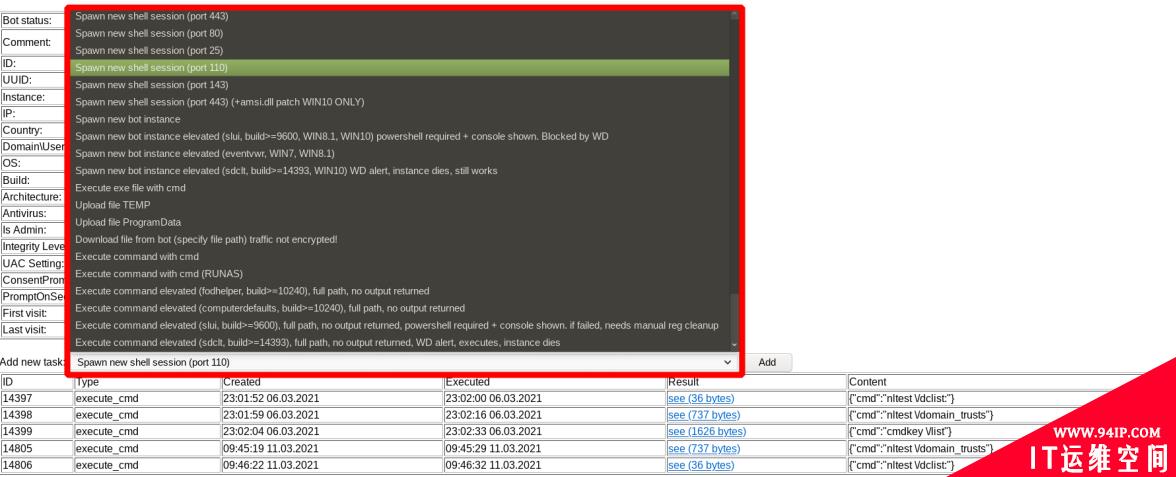Open result 'see (36 bytes)' for task 14397
Image resolution: width=1176 pixels, height=477 pixels.
click(701, 398)
